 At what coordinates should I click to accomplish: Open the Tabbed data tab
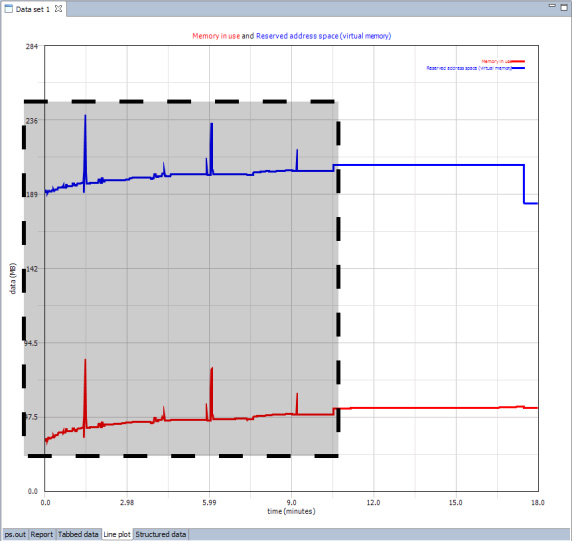click(78, 534)
